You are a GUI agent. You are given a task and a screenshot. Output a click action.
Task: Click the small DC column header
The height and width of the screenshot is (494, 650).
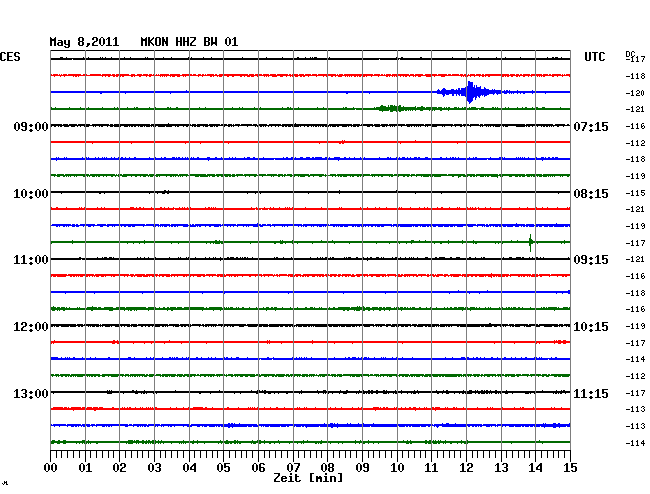click(630, 54)
